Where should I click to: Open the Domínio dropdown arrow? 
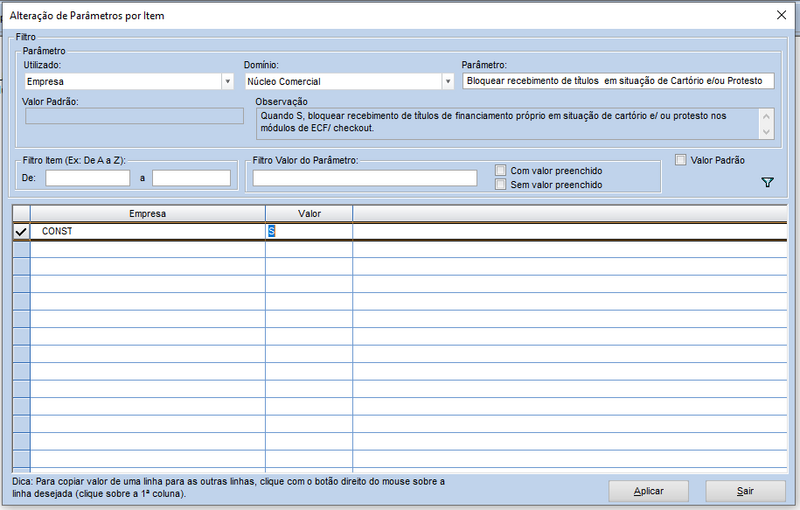(x=447, y=81)
